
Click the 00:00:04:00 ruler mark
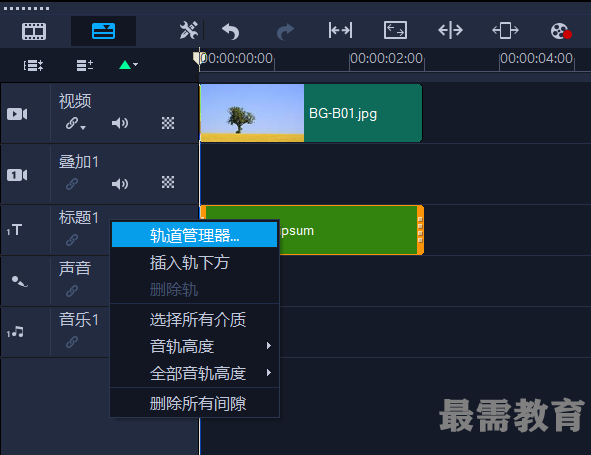(536, 58)
